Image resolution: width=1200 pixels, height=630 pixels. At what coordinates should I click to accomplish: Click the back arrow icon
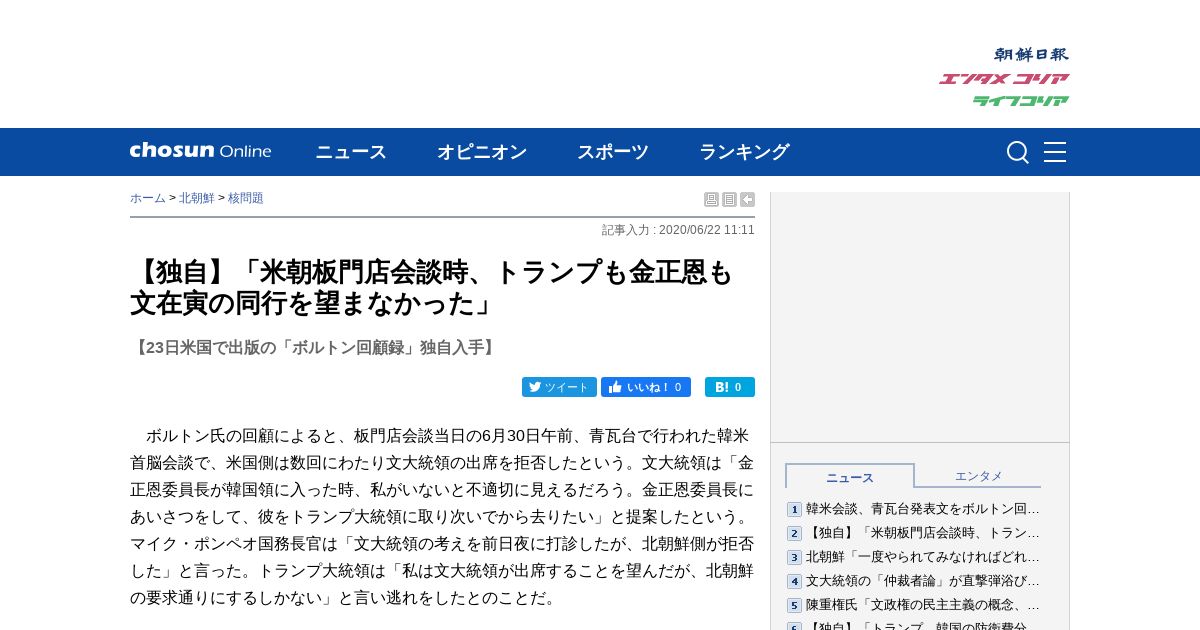click(x=747, y=199)
